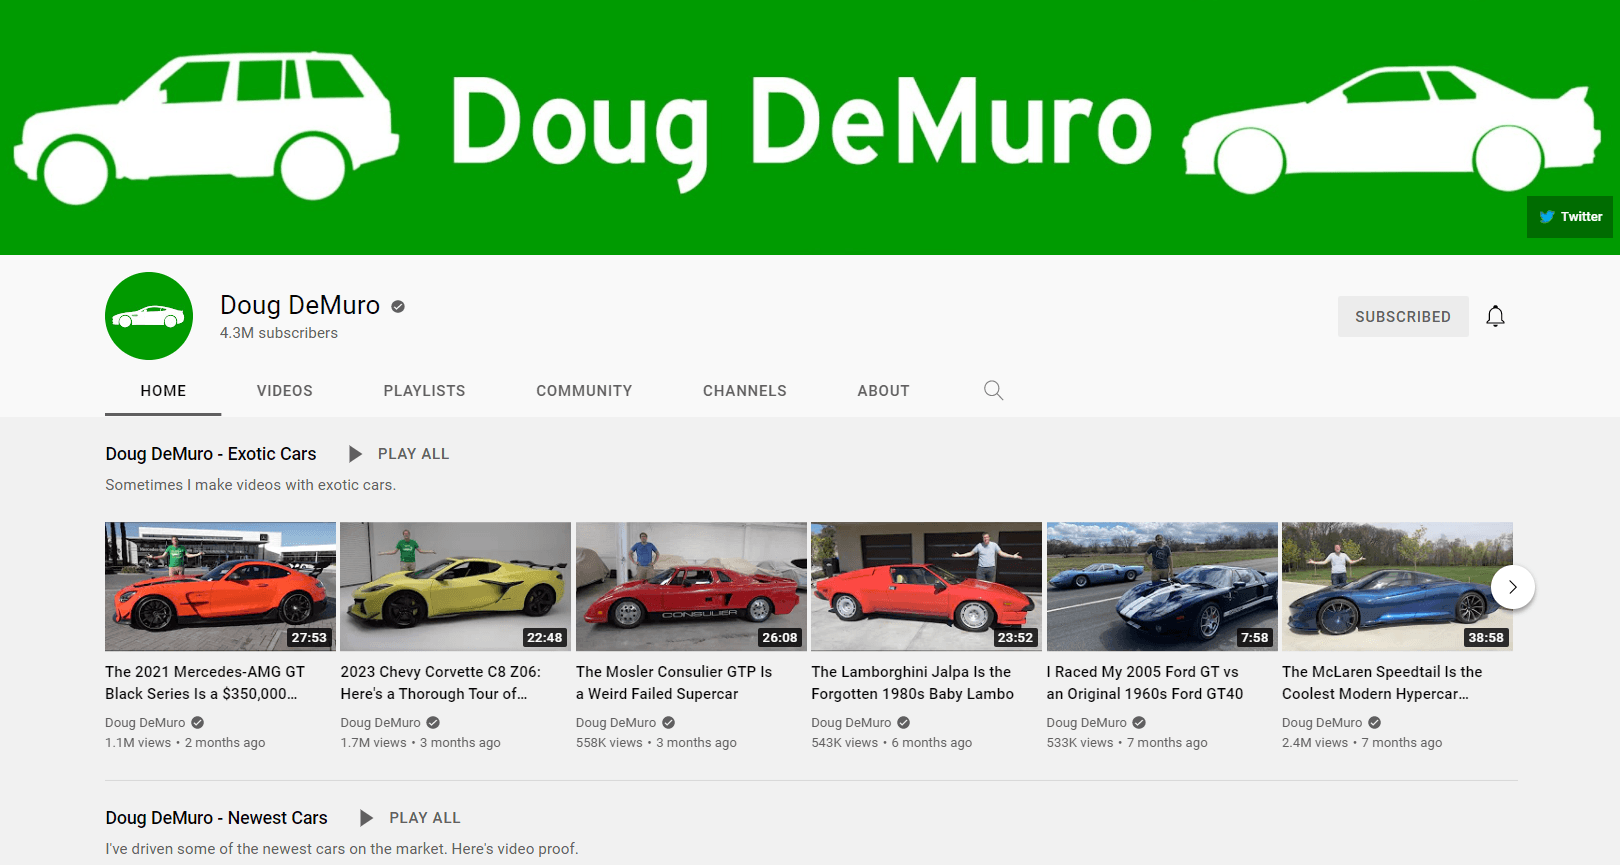Open Lamborghini Jalpa video thumbnail
Viewport: 1620px width, 865px height.
[x=926, y=587]
